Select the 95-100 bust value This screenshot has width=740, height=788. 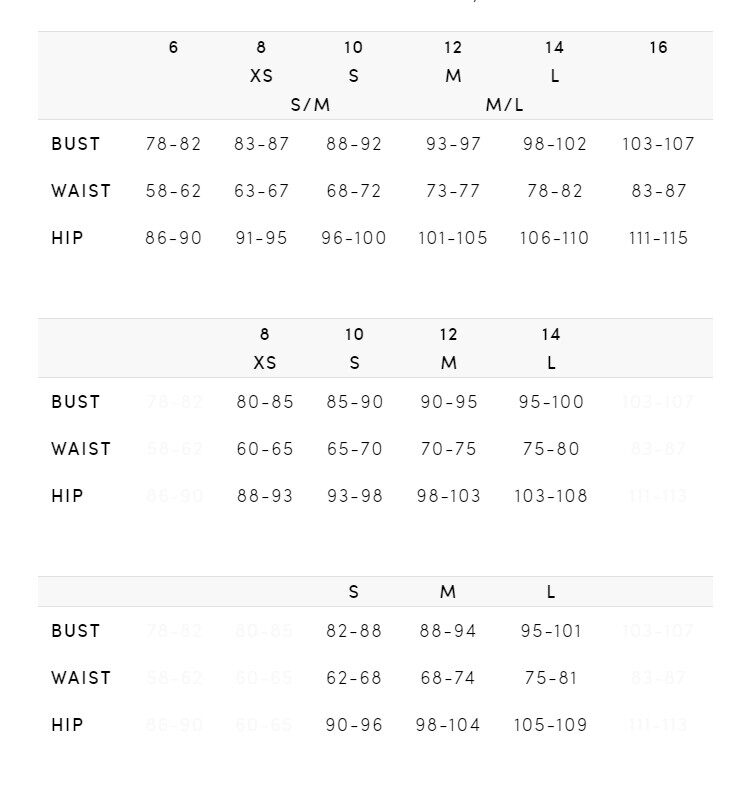click(551, 402)
